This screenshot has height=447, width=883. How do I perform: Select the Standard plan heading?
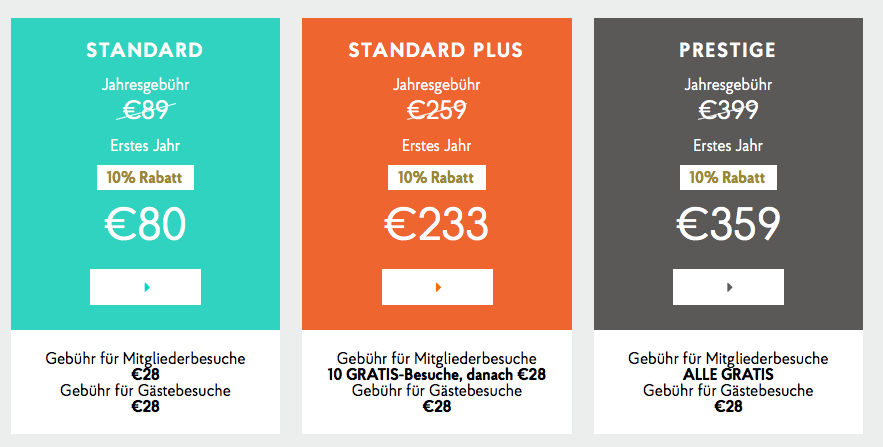coord(145,50)
